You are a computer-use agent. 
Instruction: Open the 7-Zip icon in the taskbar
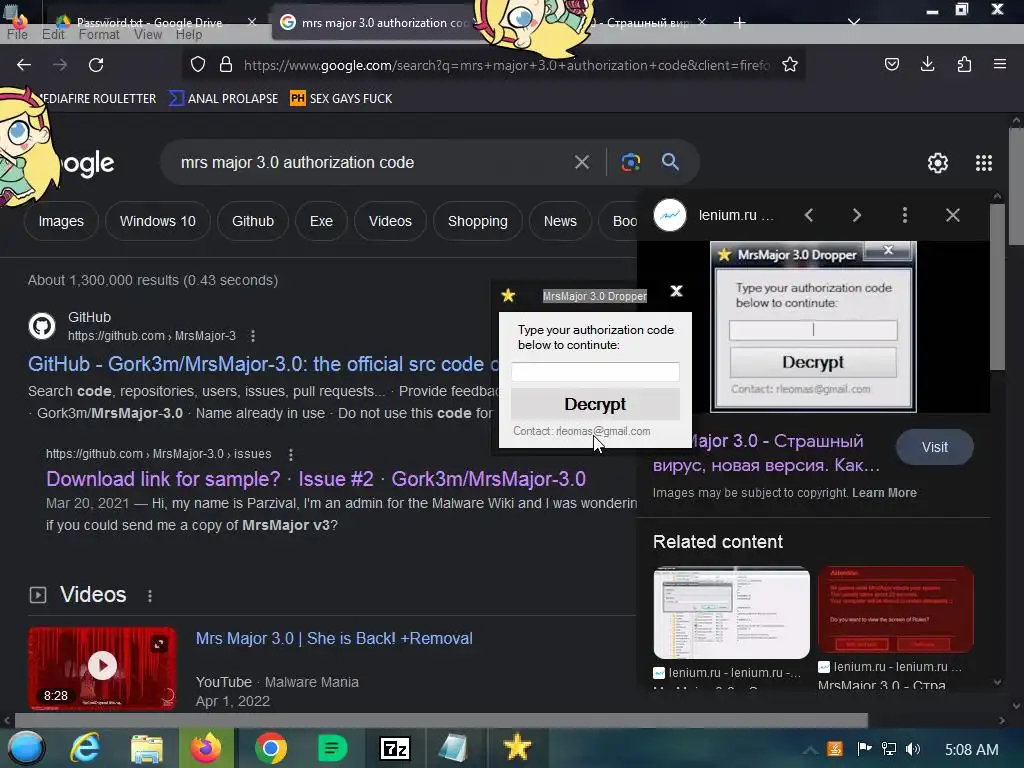394,748
